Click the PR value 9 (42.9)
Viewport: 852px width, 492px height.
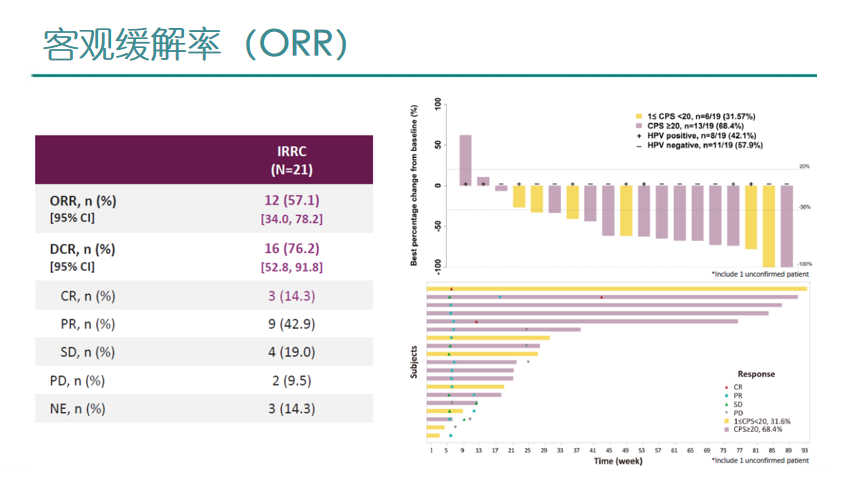click(293, 324)
